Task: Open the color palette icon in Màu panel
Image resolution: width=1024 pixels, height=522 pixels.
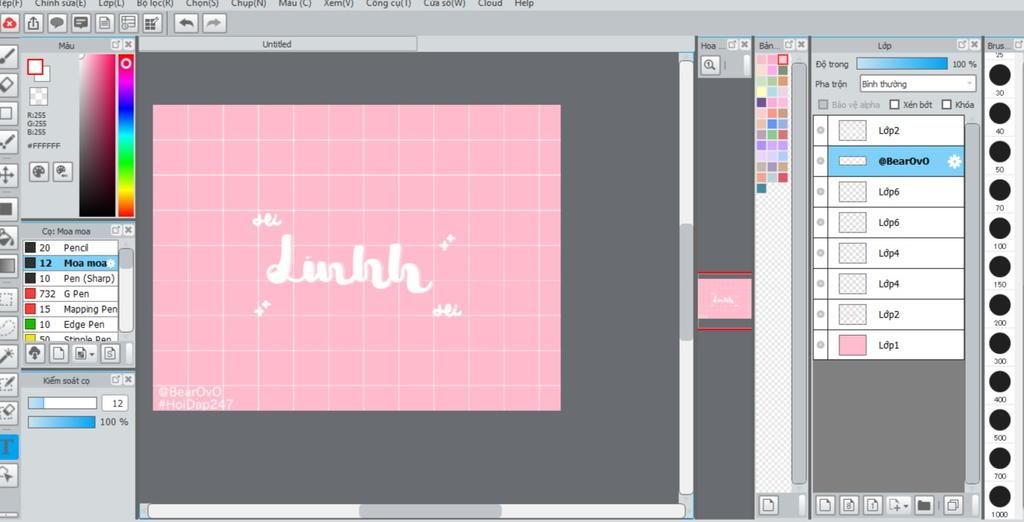Action: [39, 172]
